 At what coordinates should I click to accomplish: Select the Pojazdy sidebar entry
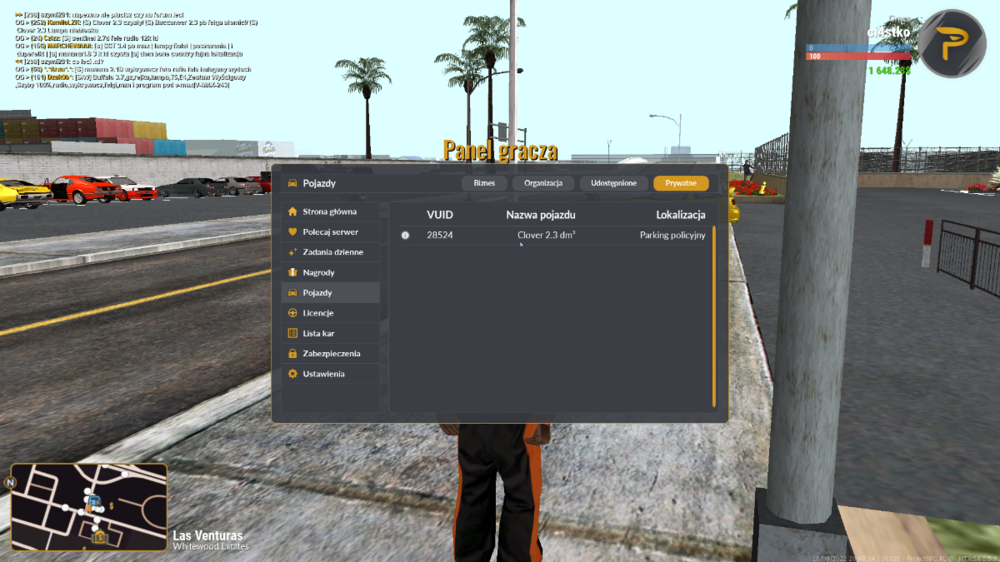(331, 293)
